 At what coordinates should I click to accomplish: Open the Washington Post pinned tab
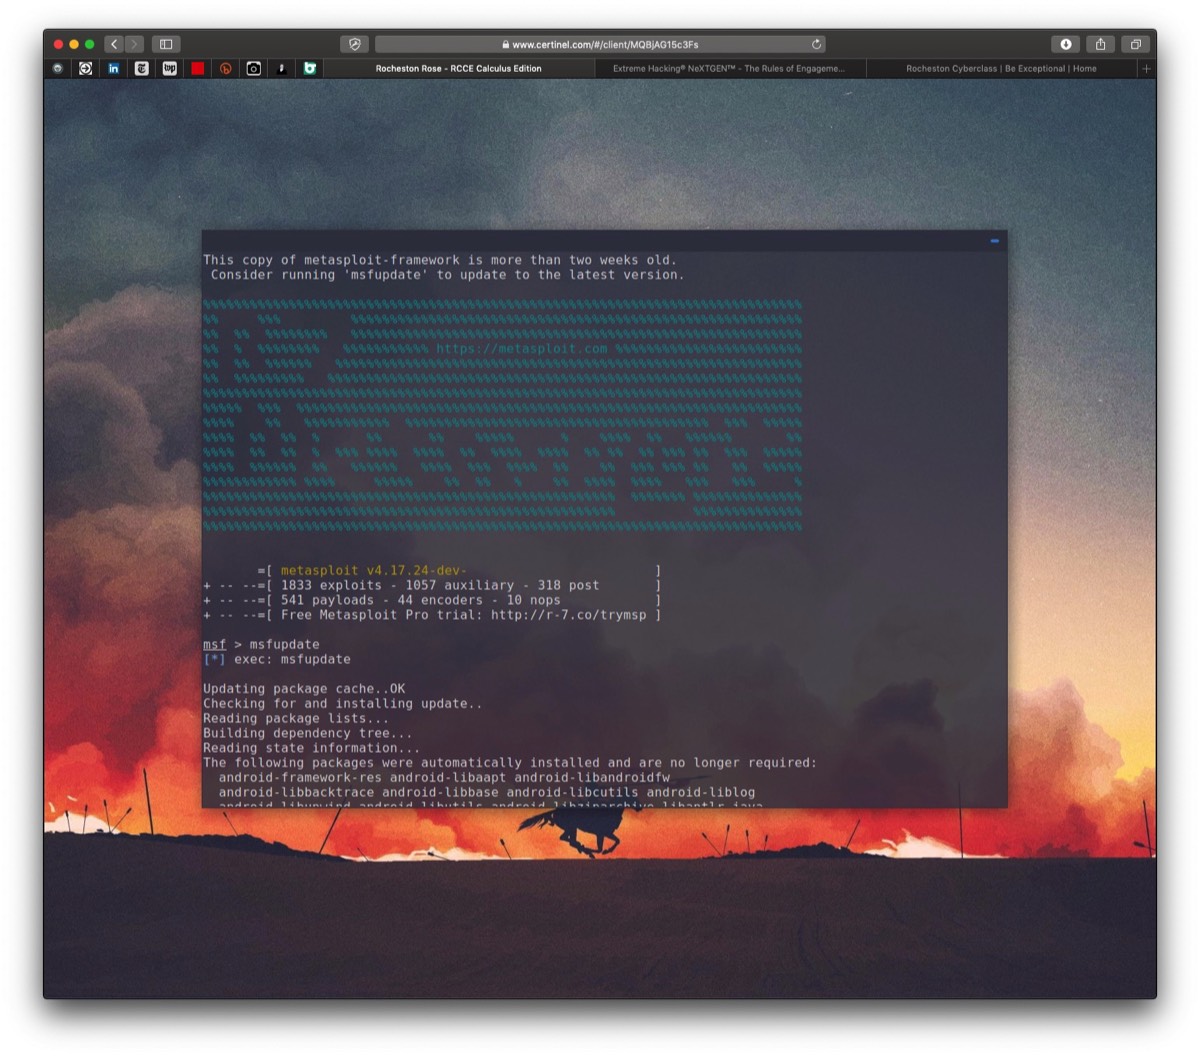170,69
